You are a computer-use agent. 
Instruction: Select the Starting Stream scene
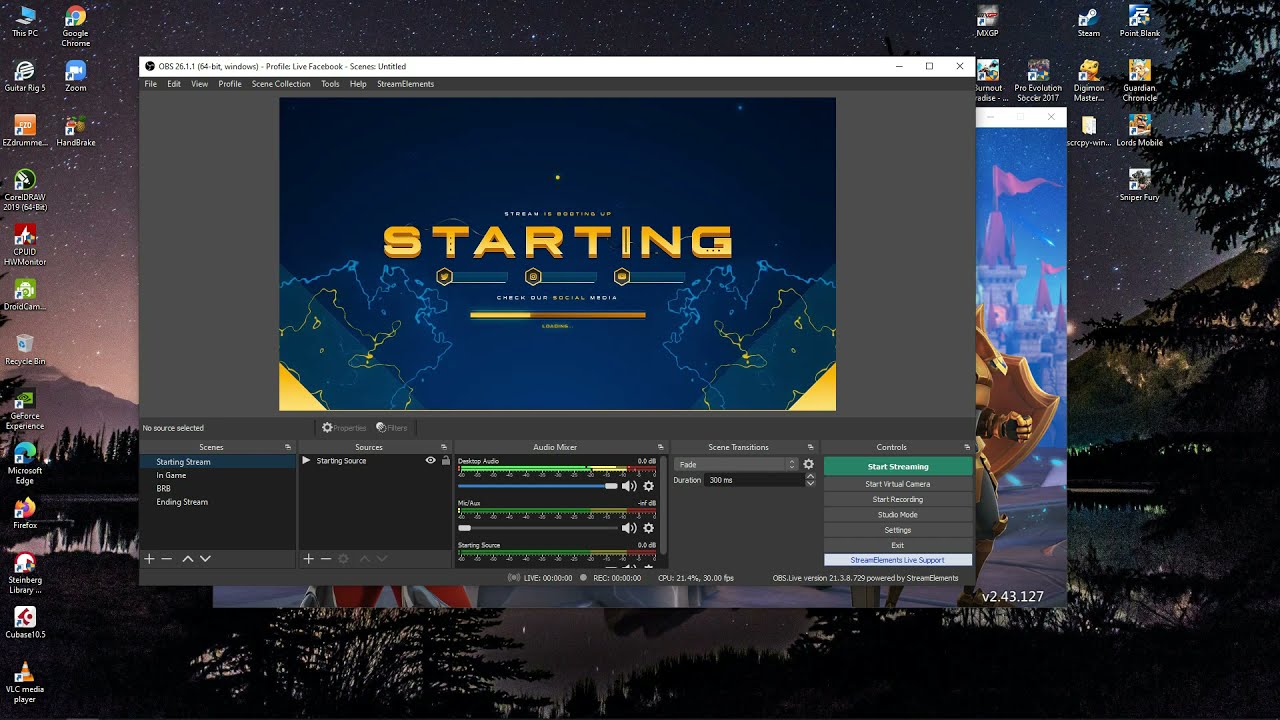[218, 462]
